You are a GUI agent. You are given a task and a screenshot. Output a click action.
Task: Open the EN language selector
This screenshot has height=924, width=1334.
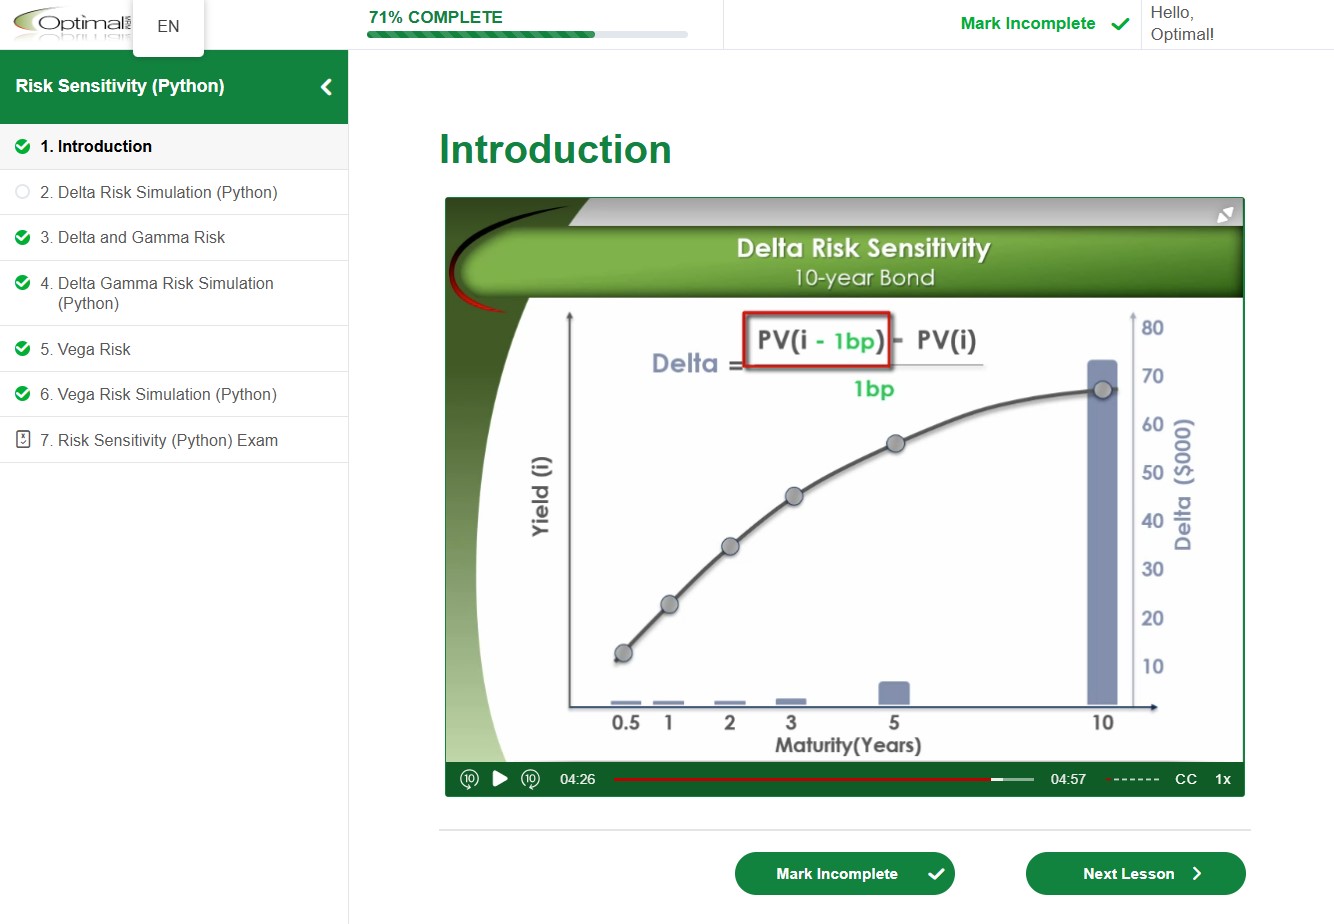coord(168,27)
